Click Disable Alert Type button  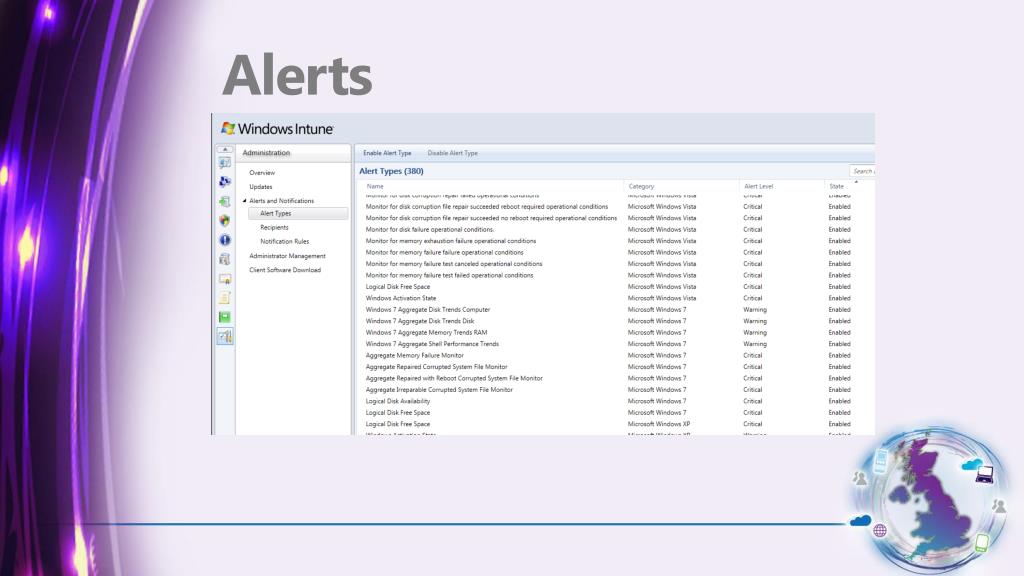click(x=453, y=153)
